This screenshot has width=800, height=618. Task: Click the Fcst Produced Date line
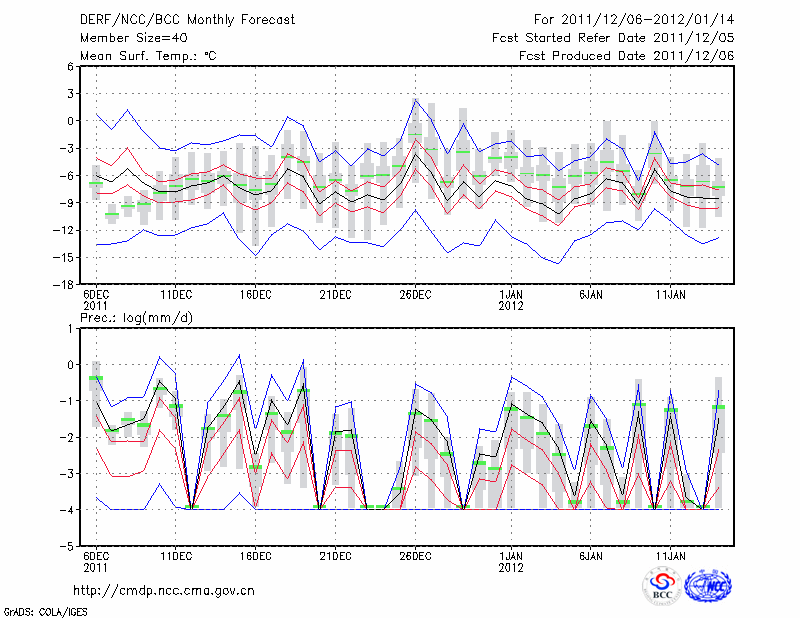(x=626, y=56)
